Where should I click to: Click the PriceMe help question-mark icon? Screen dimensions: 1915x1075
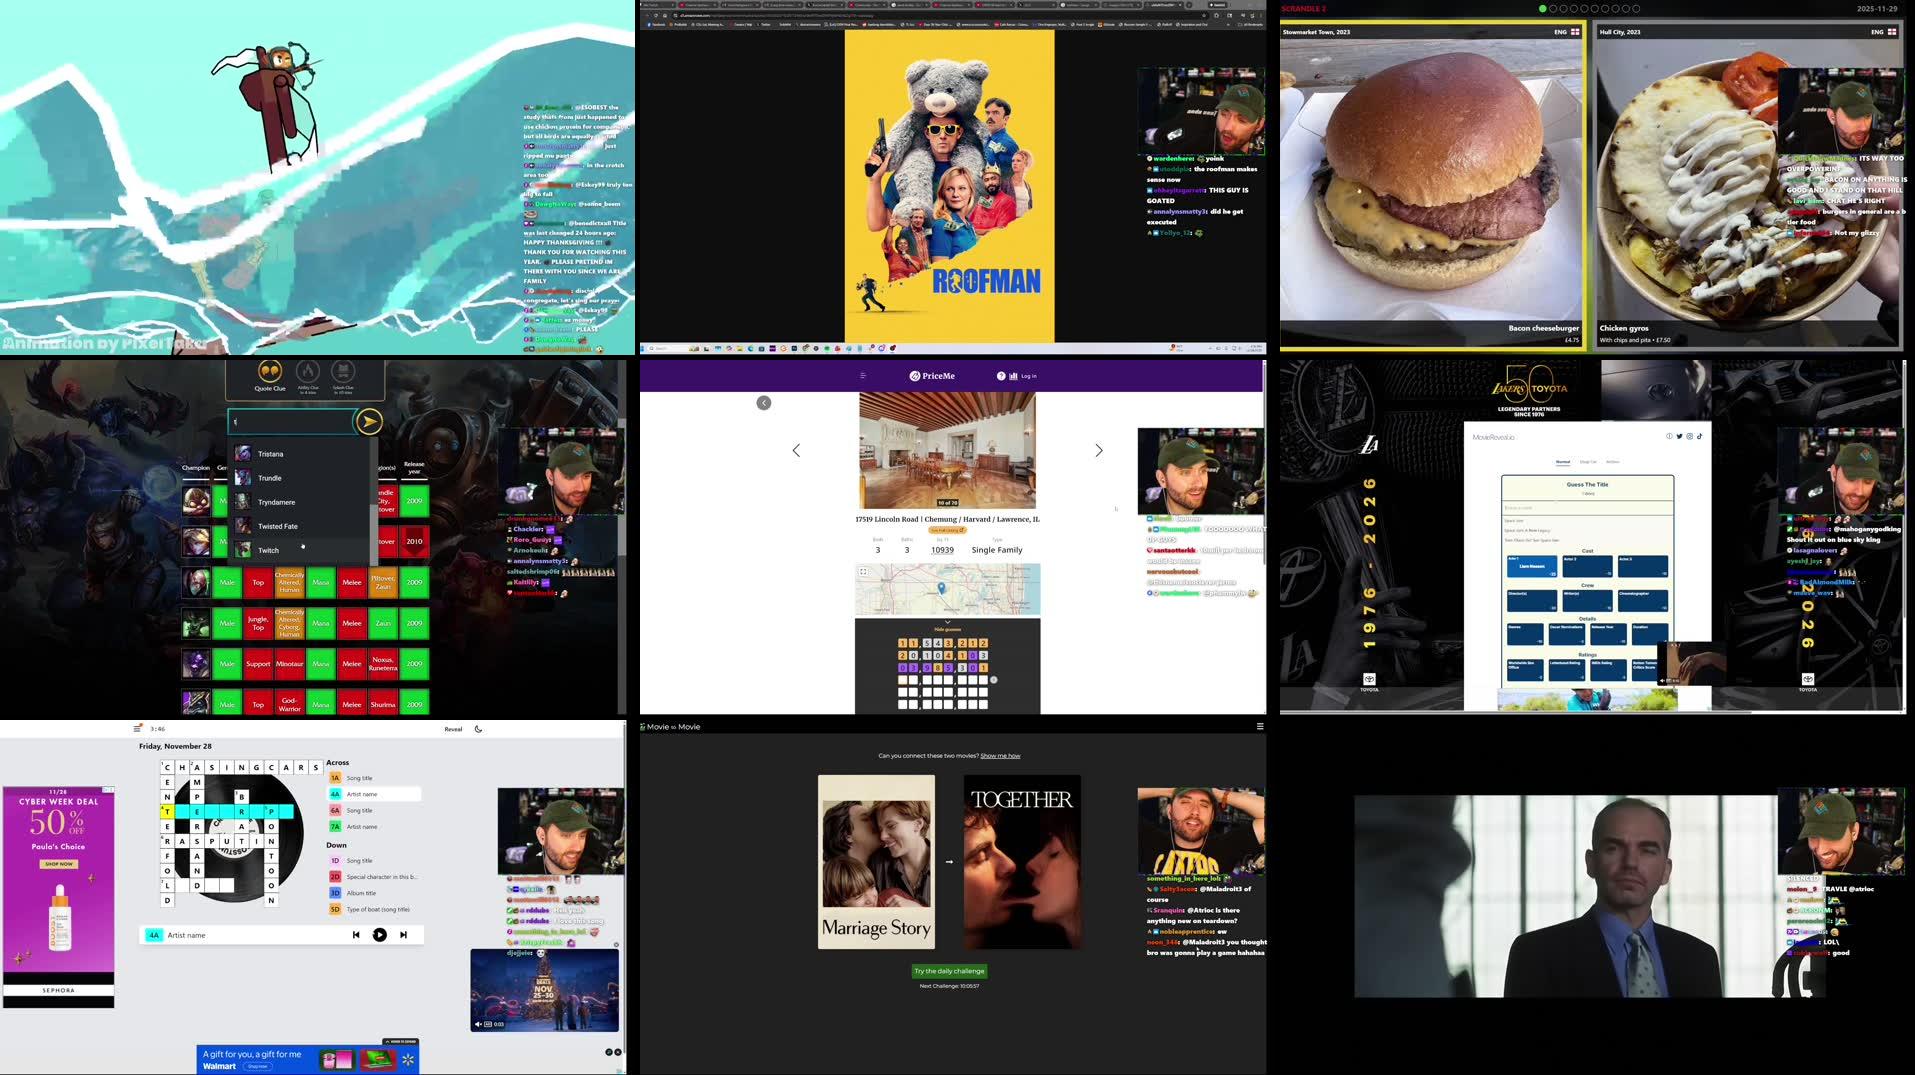[x=1001, y=376]
